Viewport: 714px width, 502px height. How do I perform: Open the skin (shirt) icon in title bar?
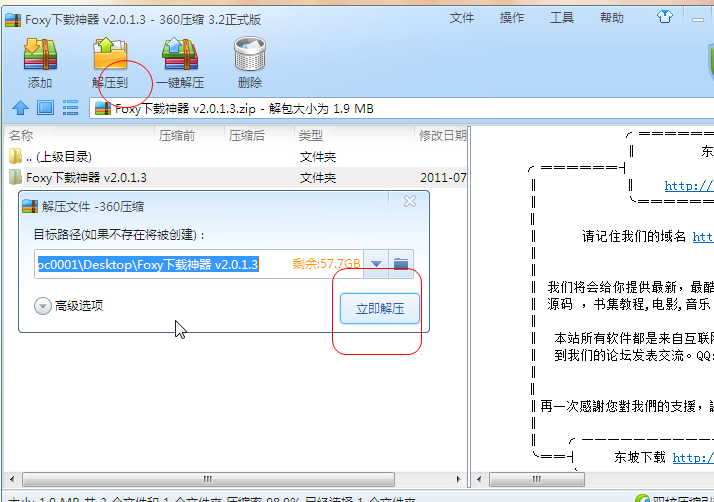click(664, 17)
